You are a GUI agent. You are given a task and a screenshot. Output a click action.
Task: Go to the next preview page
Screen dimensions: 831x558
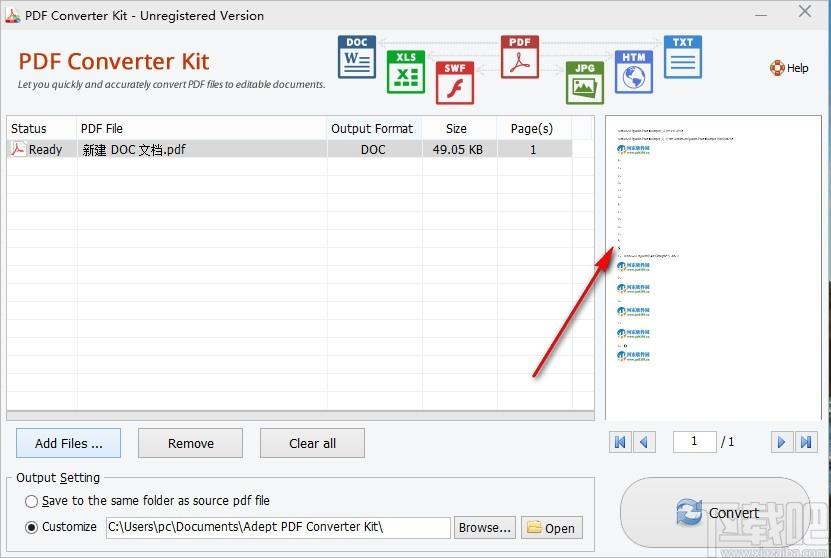pos(782,441)
